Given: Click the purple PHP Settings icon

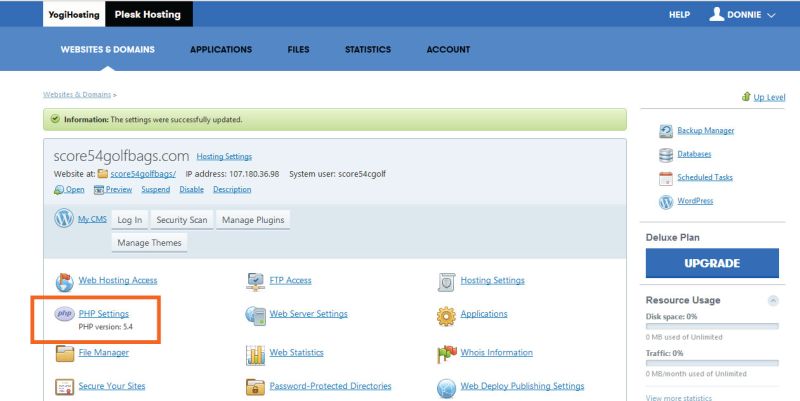Looking at the screenshot, I should tap(65, 314).
